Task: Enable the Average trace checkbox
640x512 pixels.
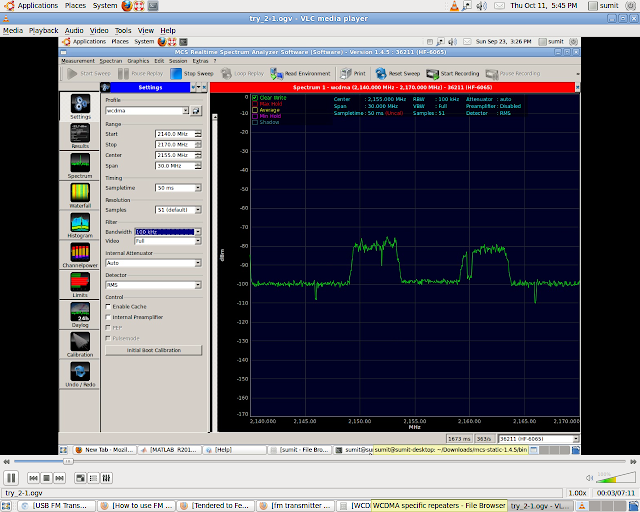Action: coord(255,110)
